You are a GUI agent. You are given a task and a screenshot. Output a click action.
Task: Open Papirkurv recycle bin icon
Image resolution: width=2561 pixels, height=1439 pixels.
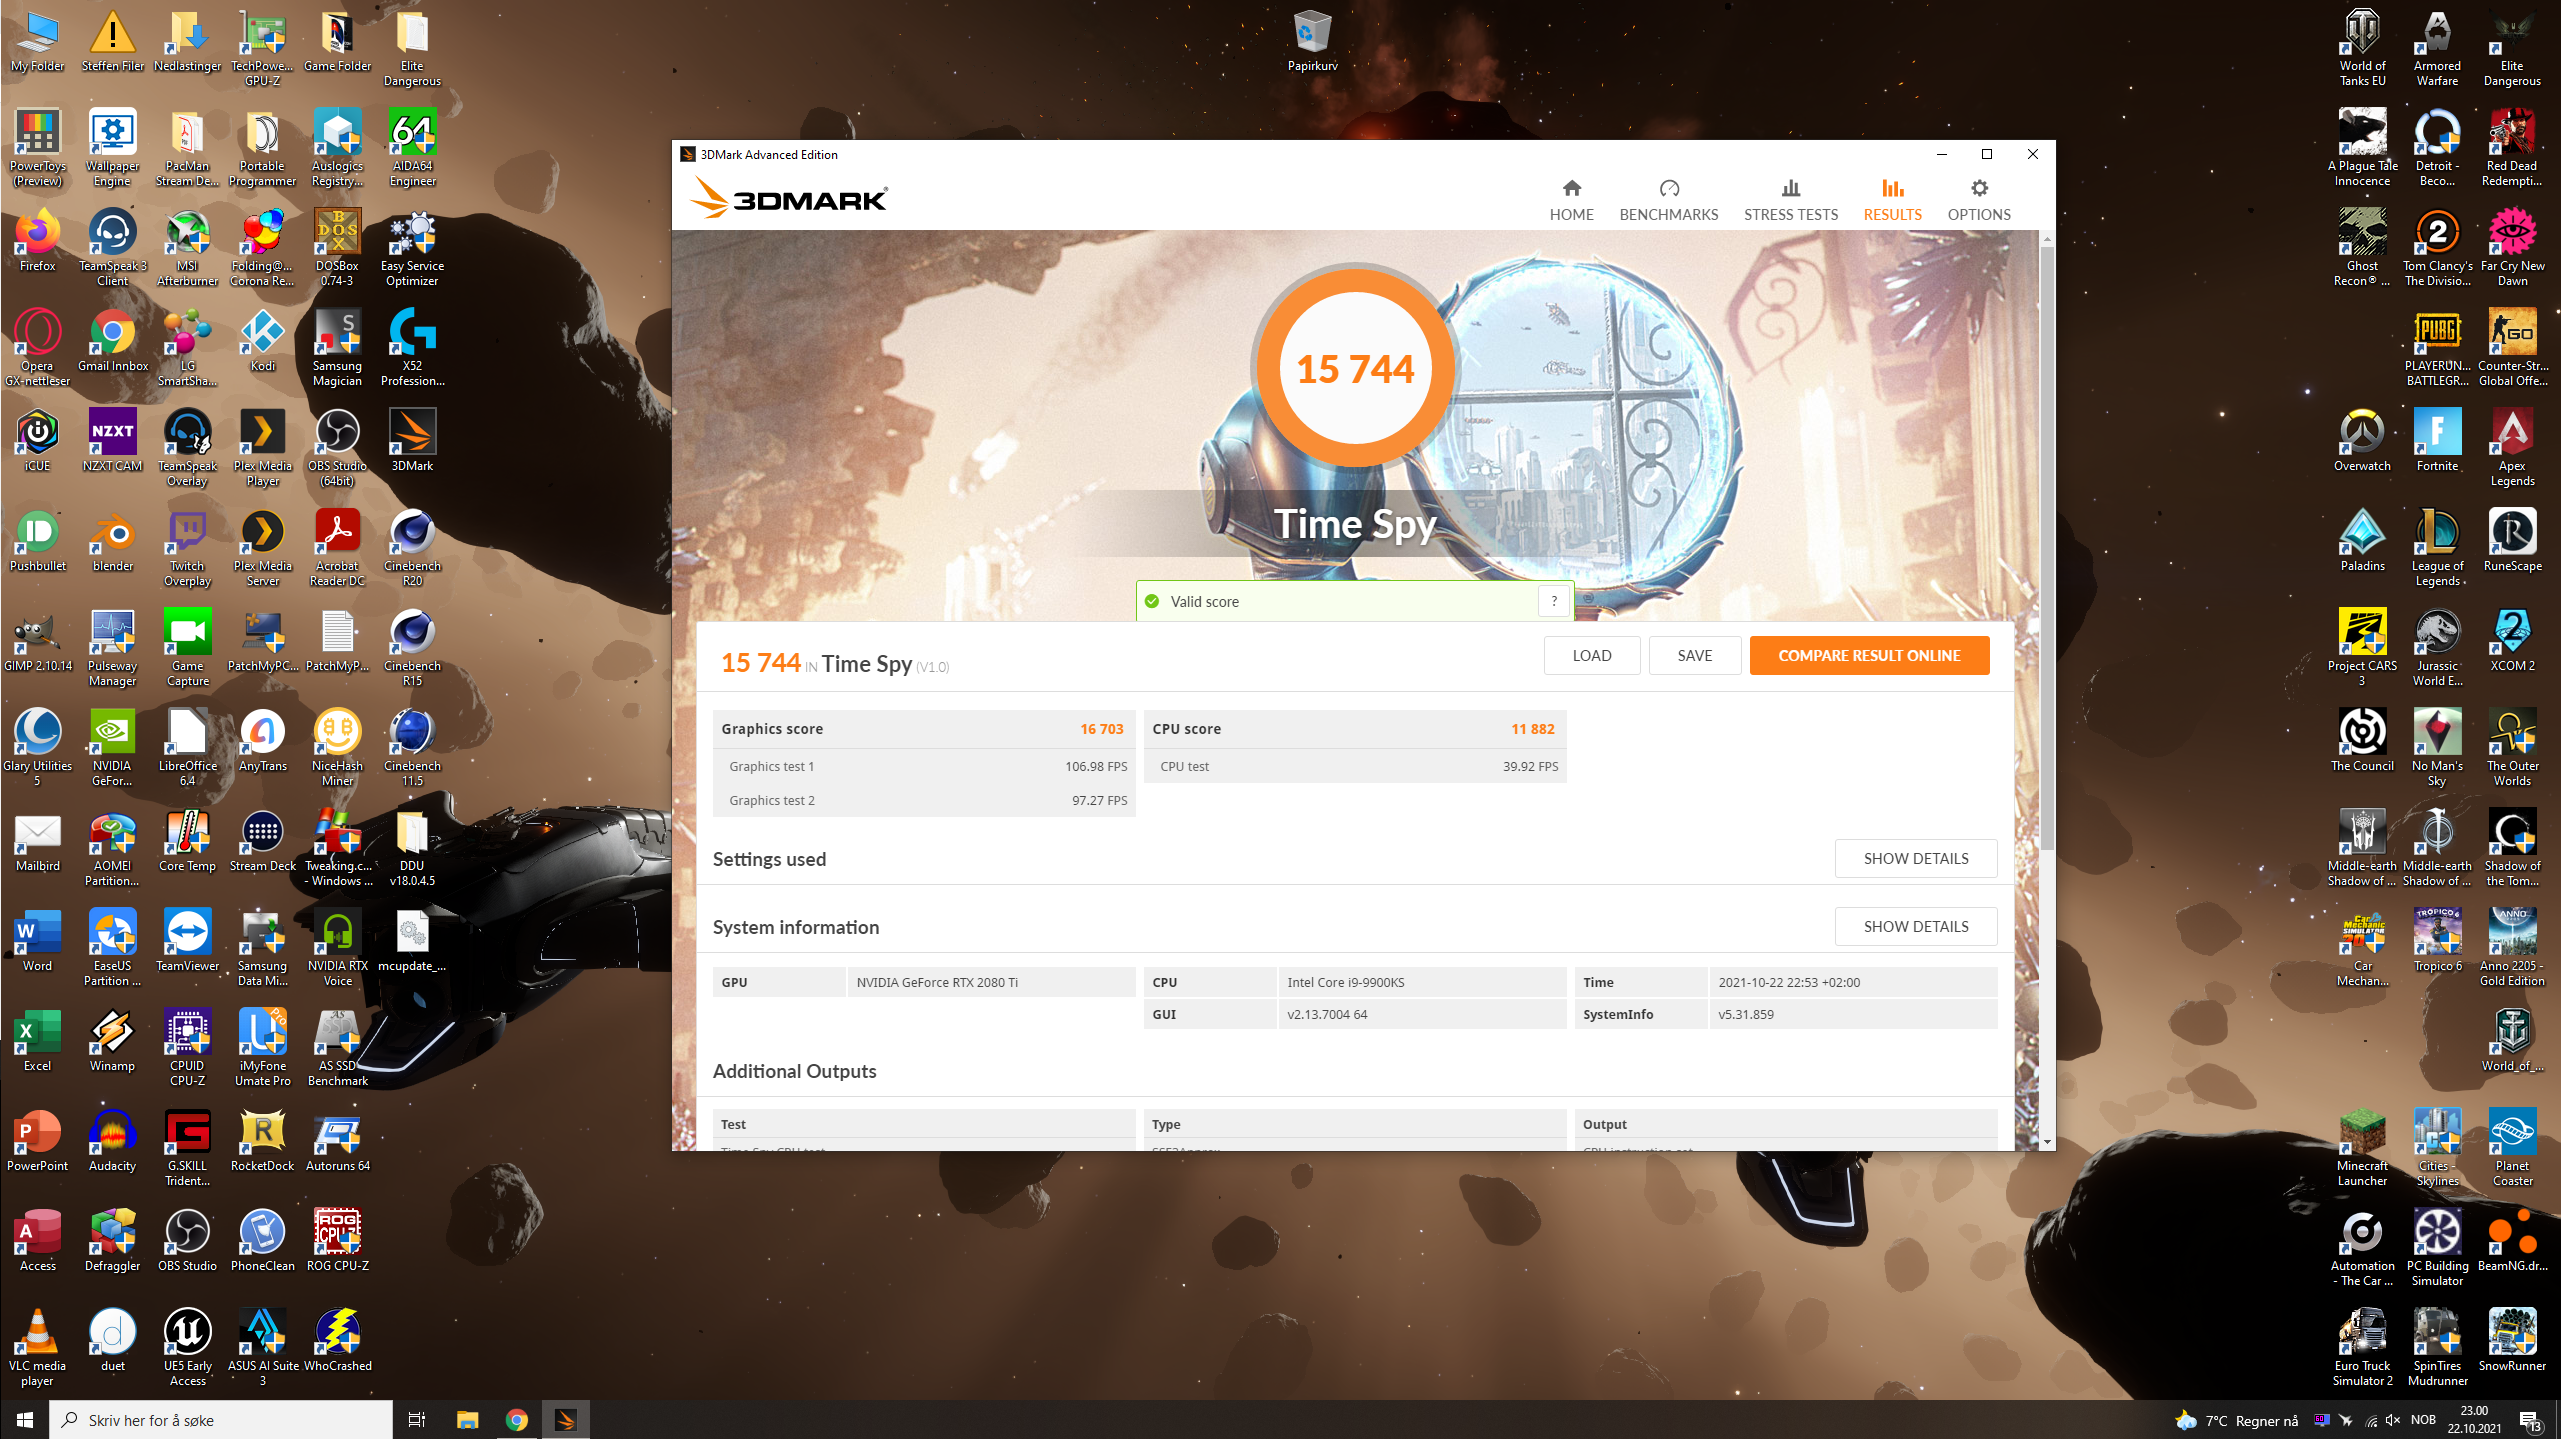click(1312, 42)
